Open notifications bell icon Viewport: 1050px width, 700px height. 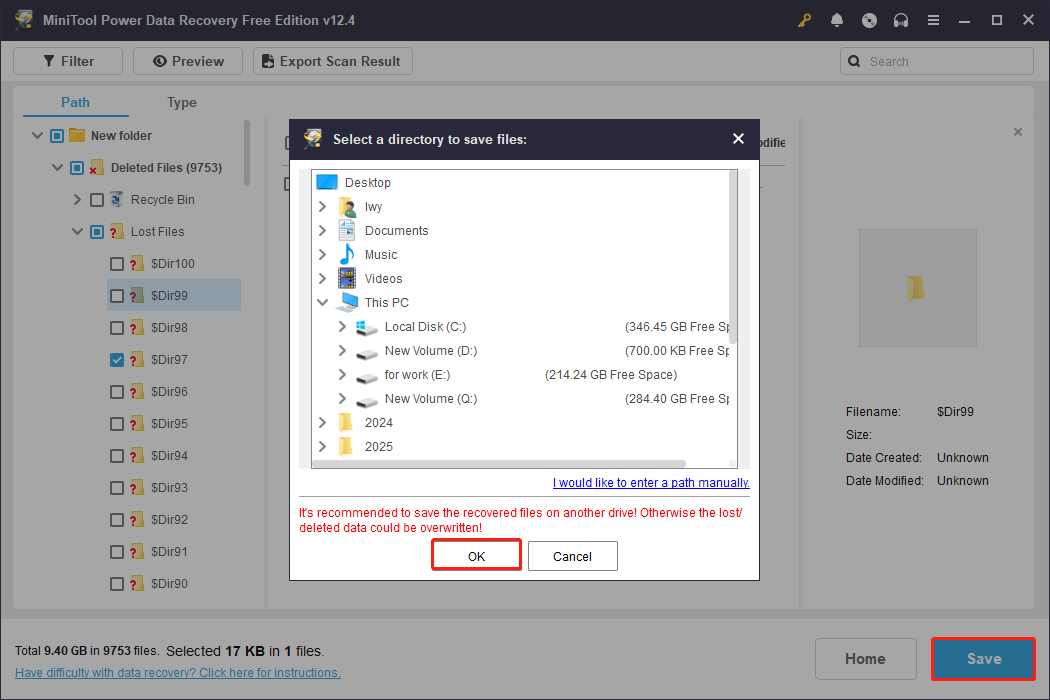[x=836, y=20]
